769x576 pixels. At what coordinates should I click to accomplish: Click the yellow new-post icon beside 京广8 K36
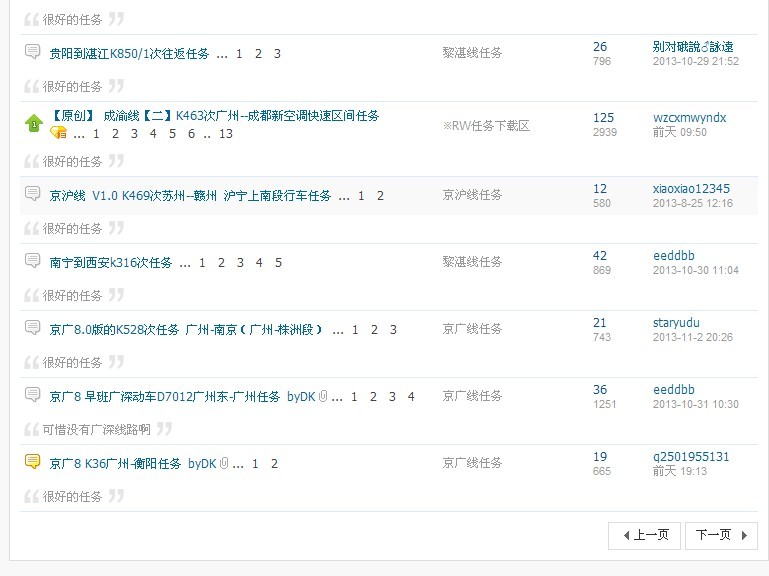(33, 463)
